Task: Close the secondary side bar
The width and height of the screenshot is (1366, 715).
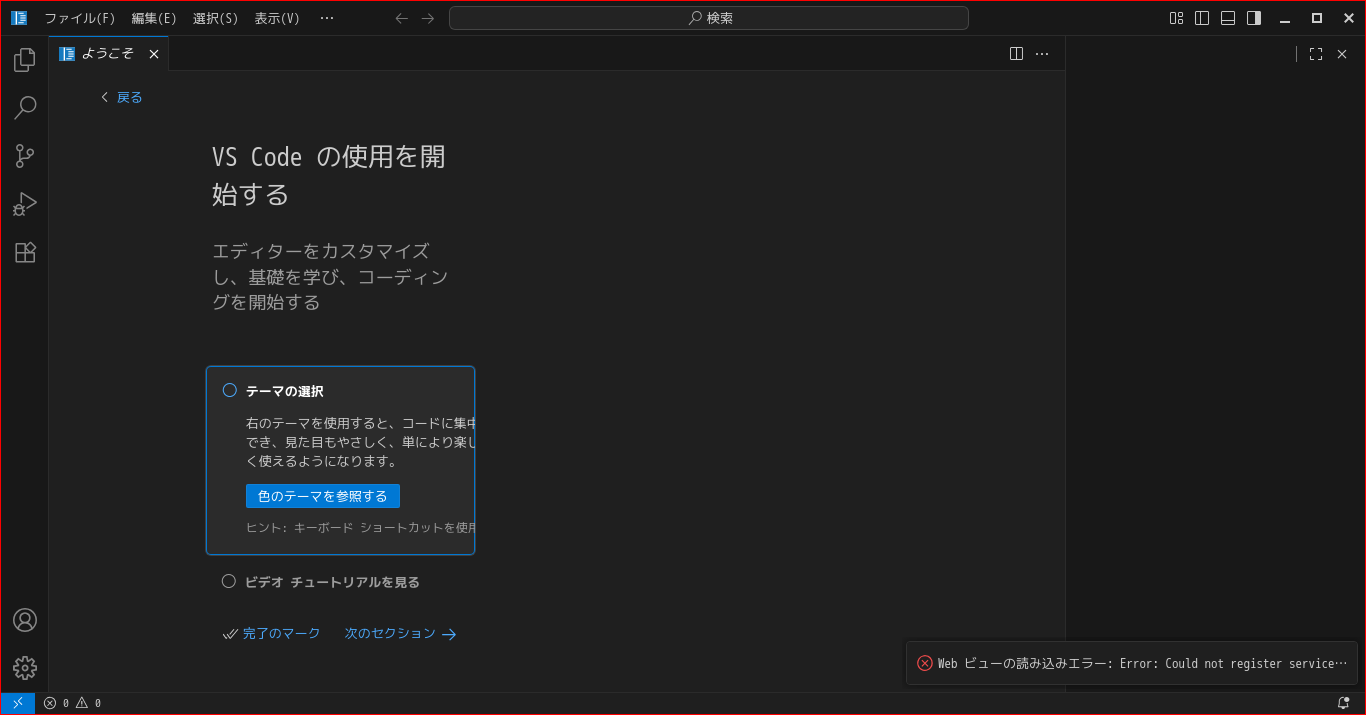Action: (x=1342, y=54)
